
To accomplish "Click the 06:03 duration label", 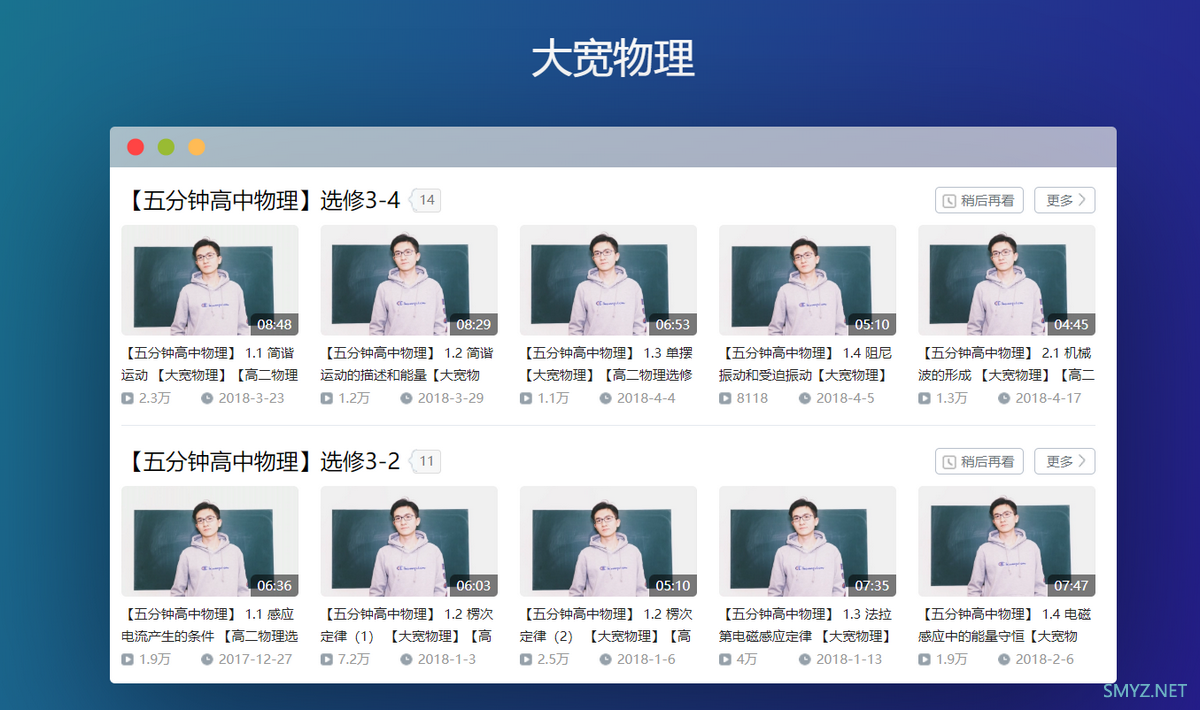I will (473, 585).
